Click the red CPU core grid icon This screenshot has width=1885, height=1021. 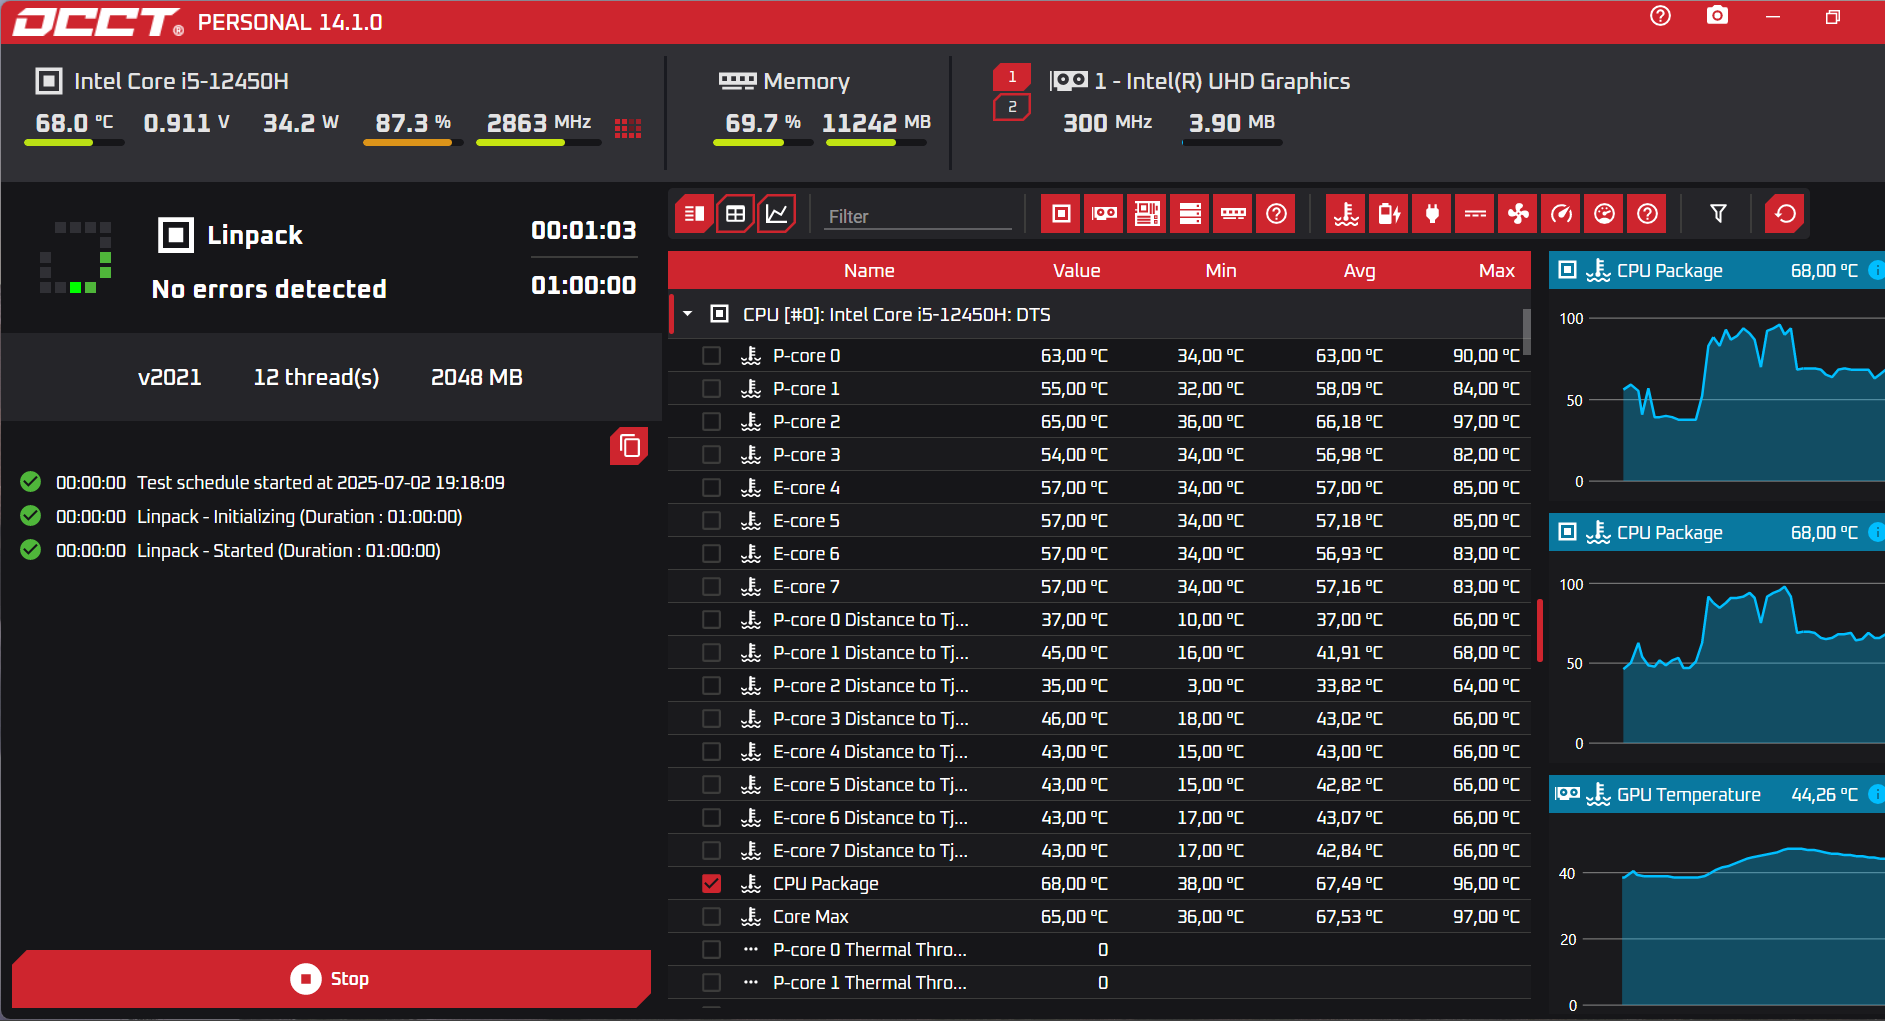pyautogui.click(x=628, y=128)
